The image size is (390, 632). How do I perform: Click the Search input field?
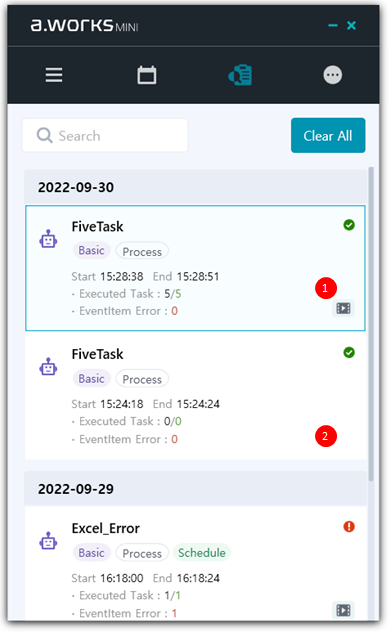tap(105, 135)
